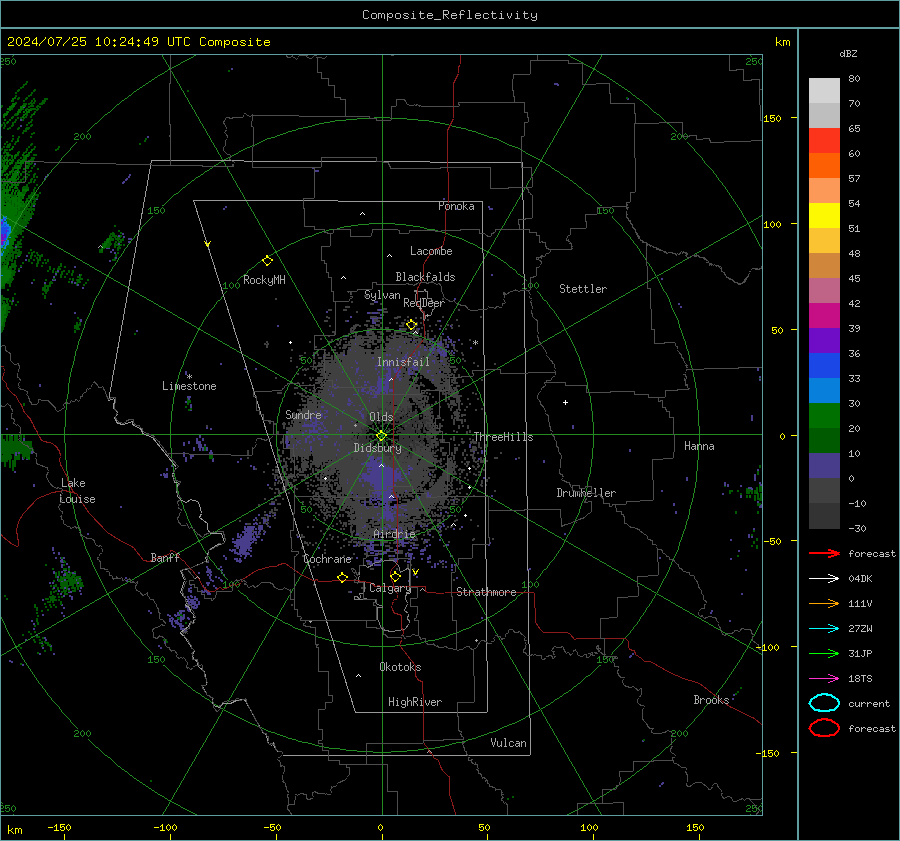900x841 pixels.
Task: Click the yellow diamond below Cochrane
Action: click(342, 577)
